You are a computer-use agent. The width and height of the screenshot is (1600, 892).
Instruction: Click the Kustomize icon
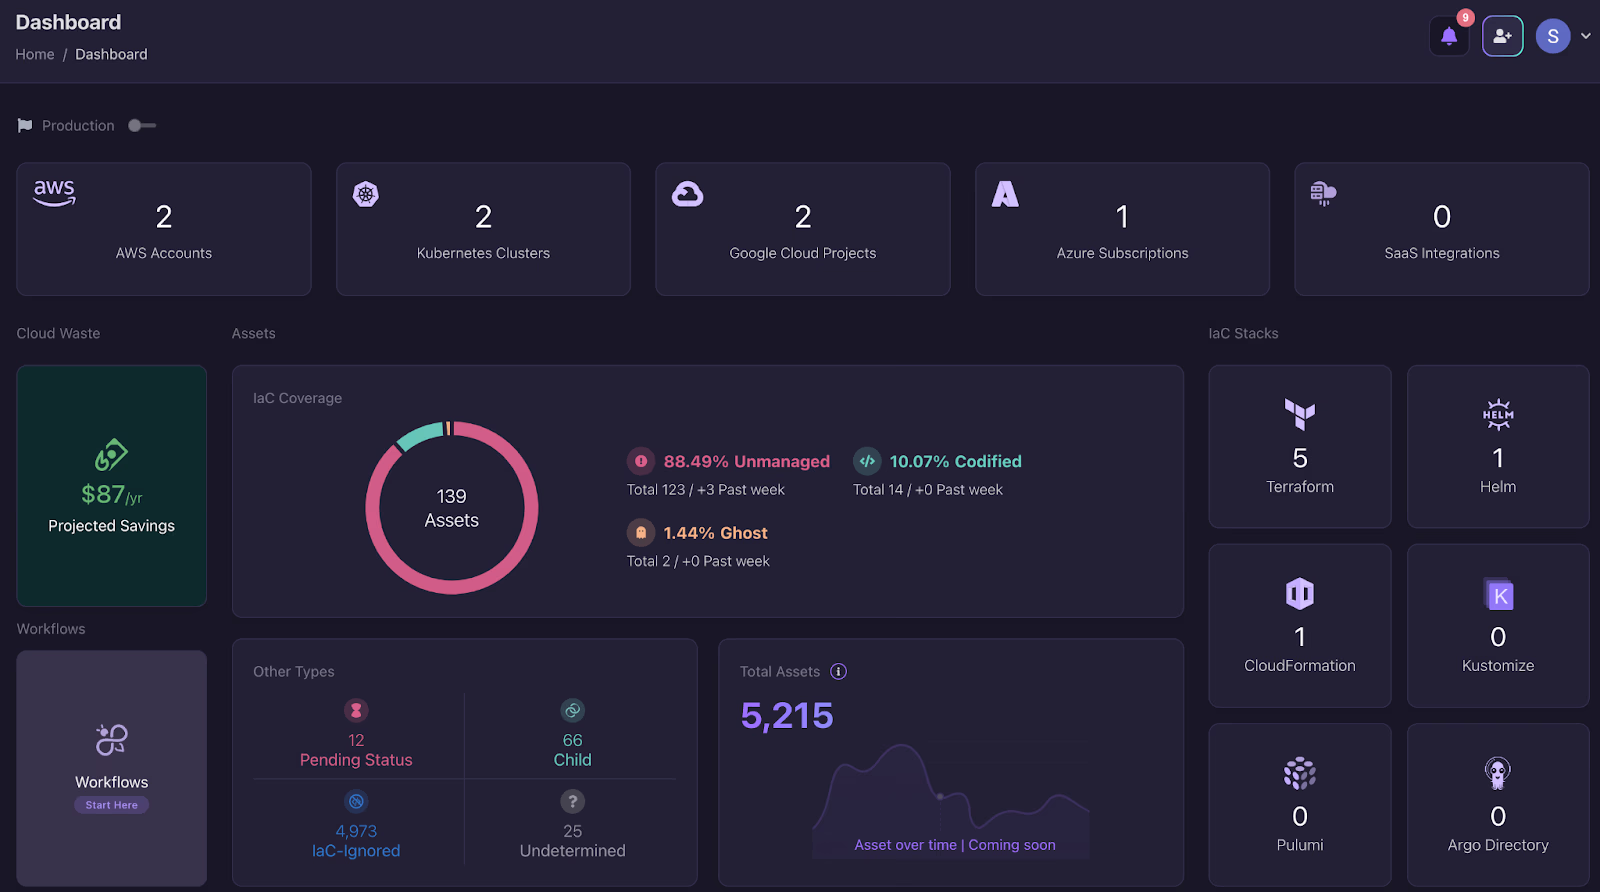tap(1498, 594)
